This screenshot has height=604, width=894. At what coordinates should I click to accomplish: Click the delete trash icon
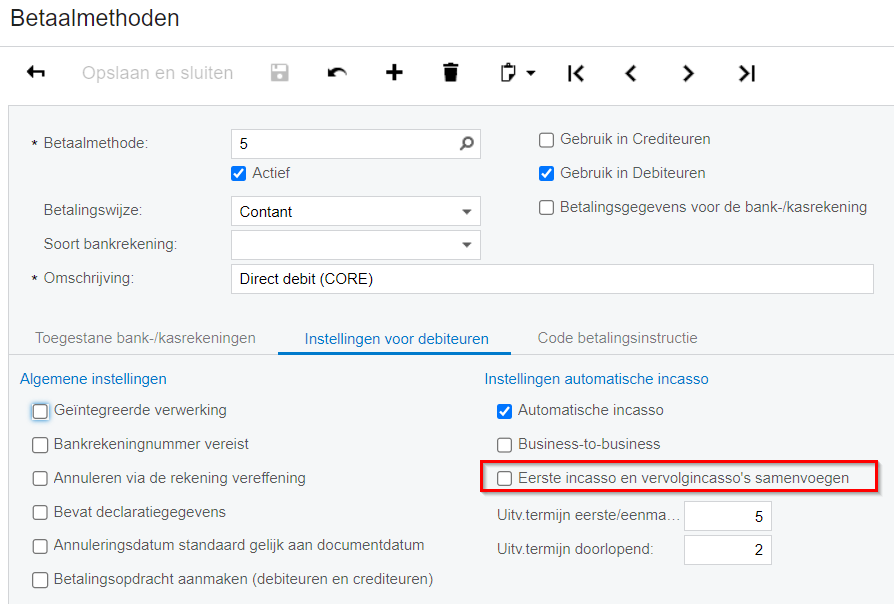(x=451, y=73)
